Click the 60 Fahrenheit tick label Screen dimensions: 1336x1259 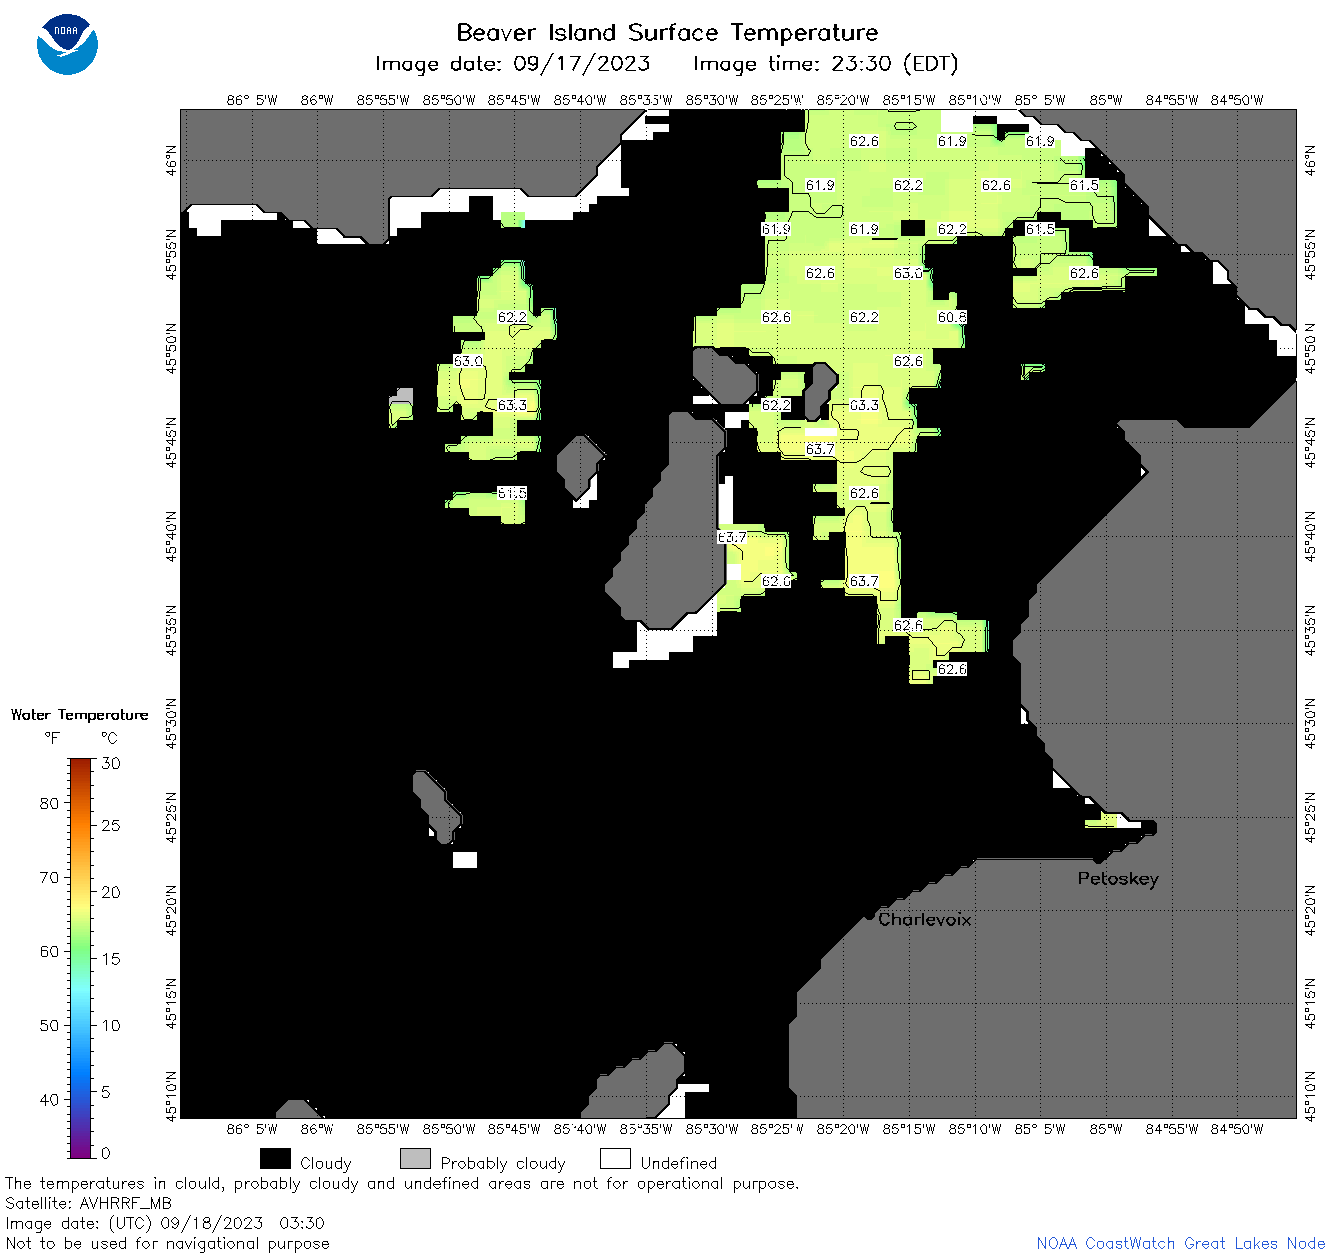point(49,951)
